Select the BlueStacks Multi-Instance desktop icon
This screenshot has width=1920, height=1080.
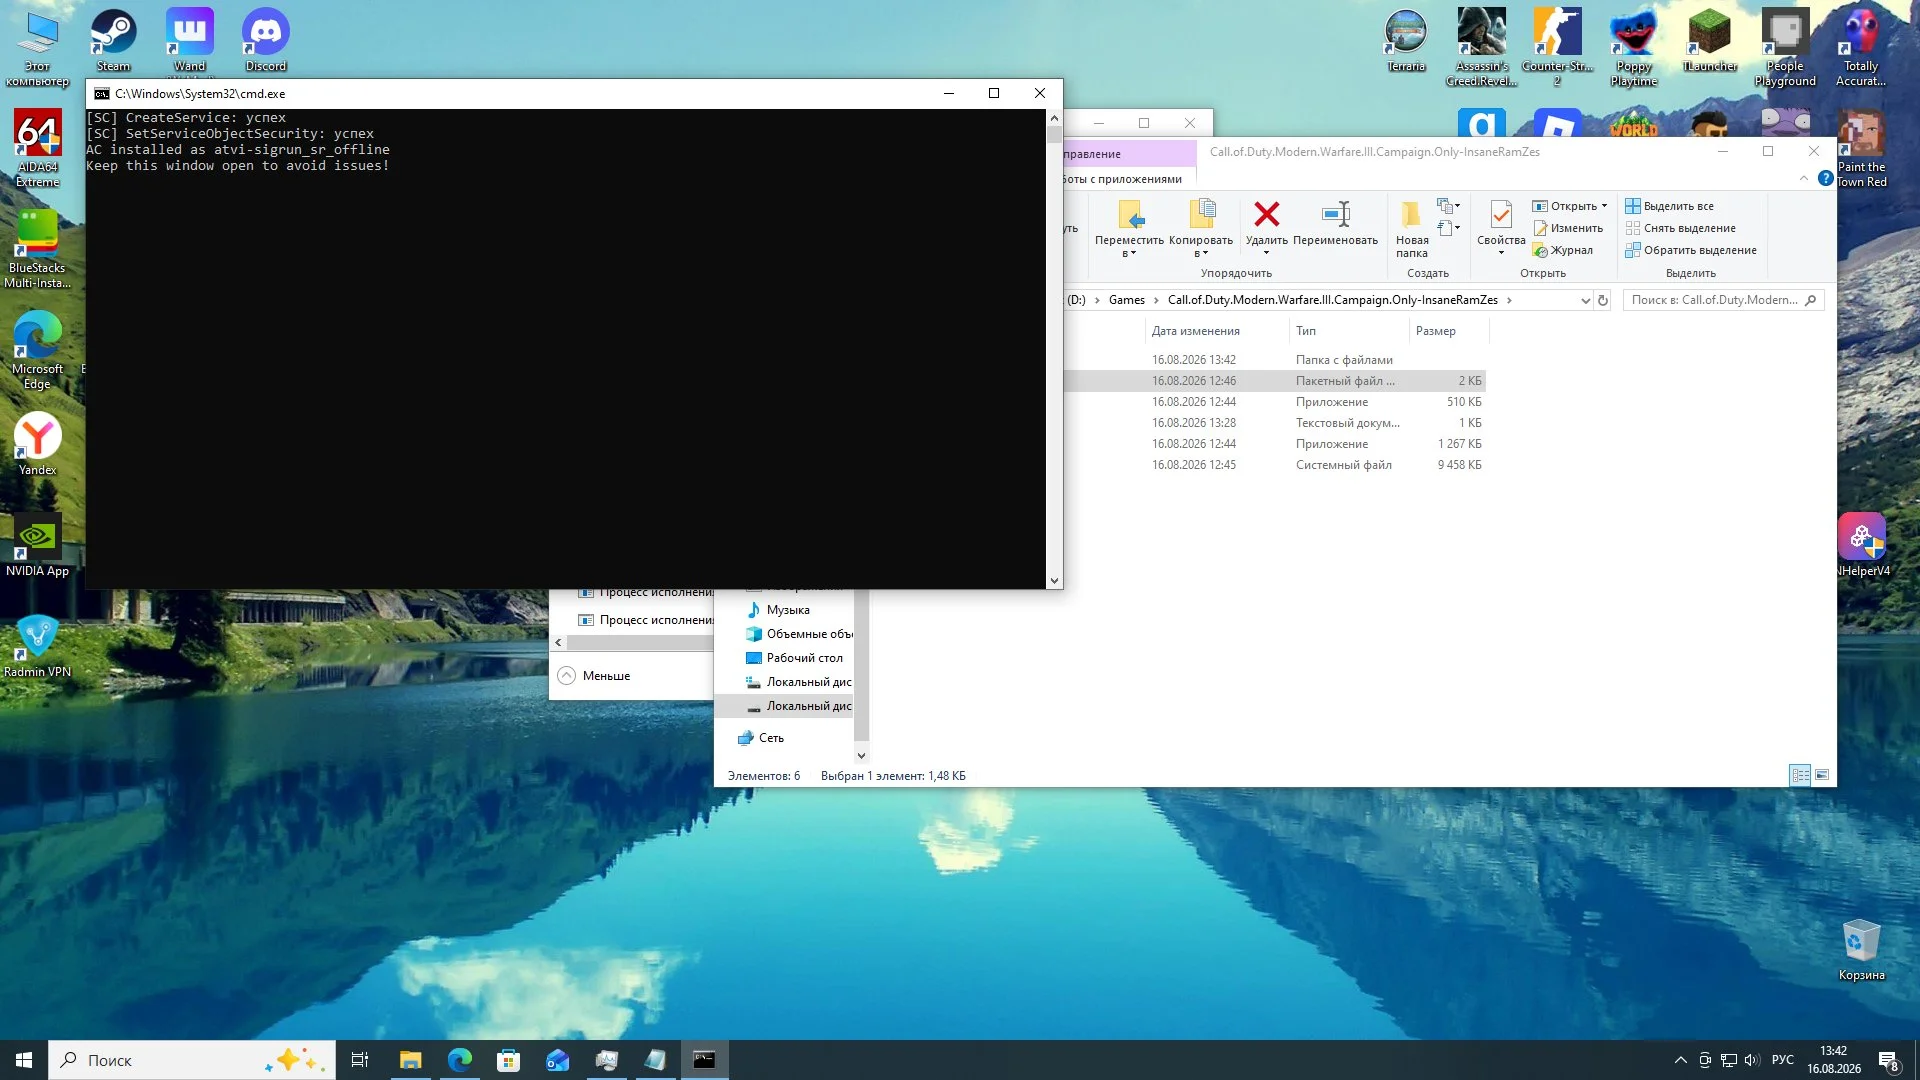click(x=37, y=249)
